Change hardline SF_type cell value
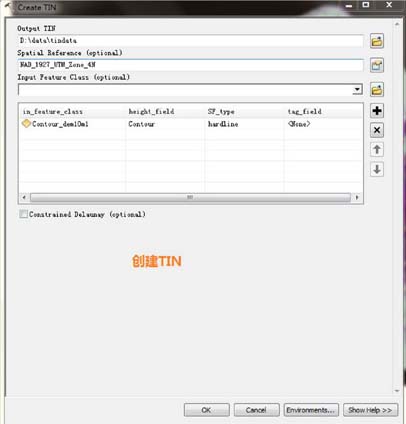The width and height of the screenshot is (406, 424). (244, 124)
